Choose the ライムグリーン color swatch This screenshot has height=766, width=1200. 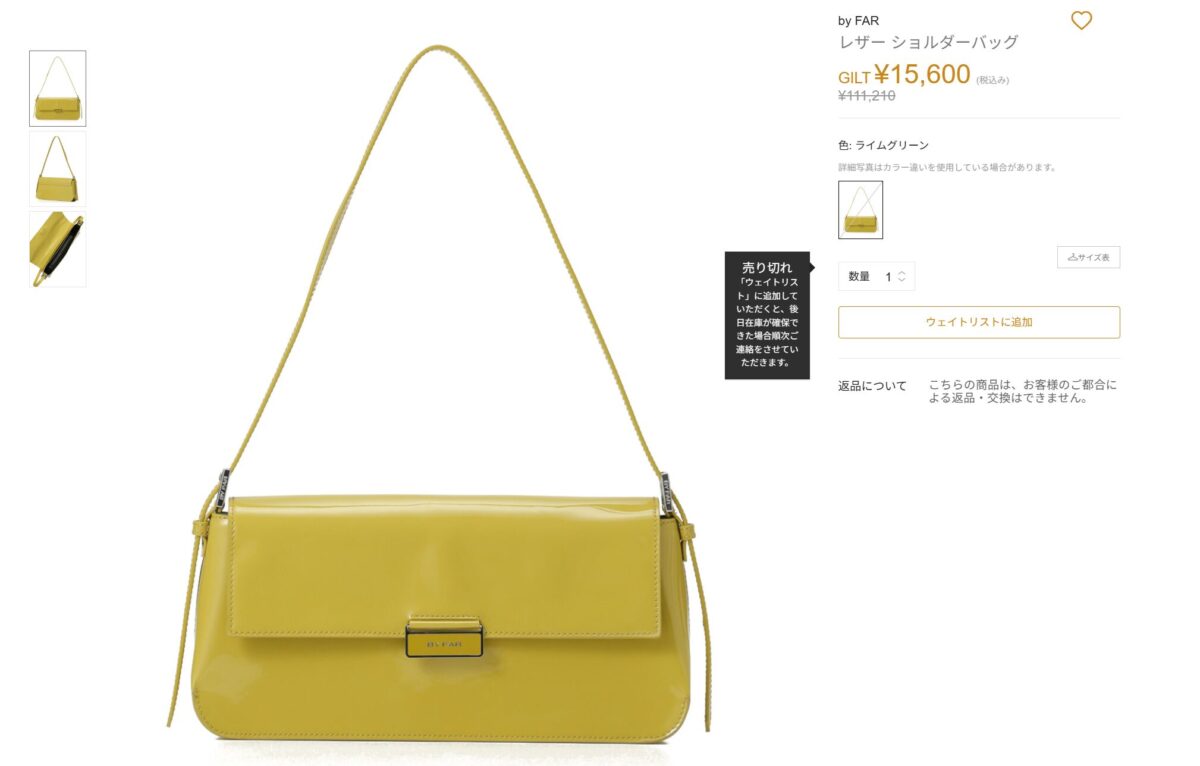pyautogui.click(x=860, y=210)
